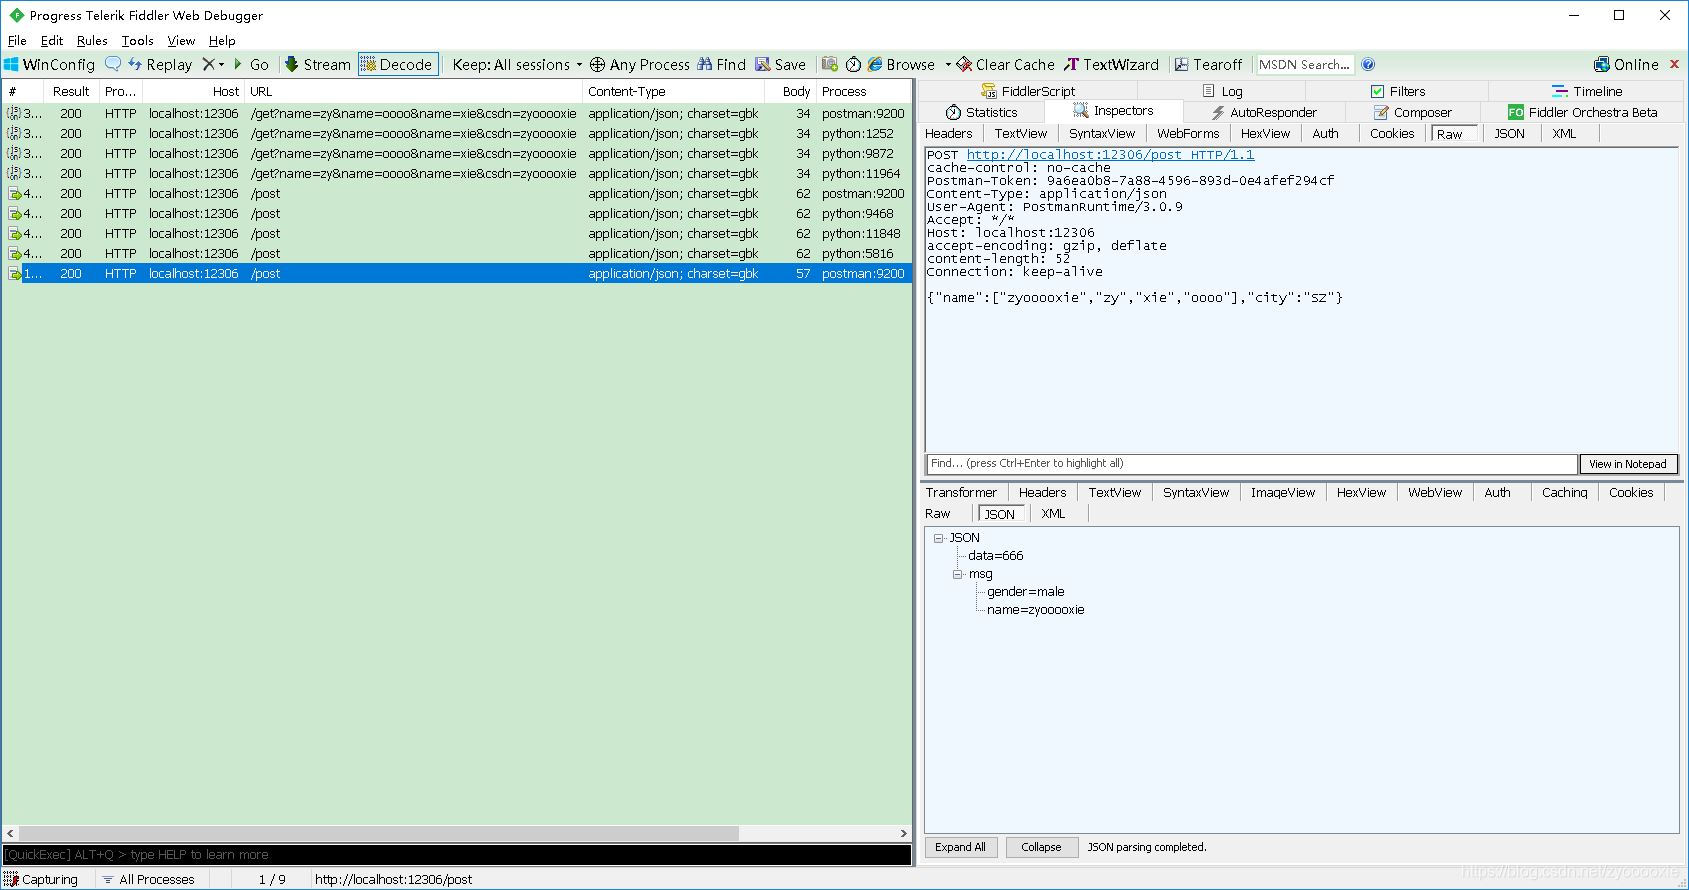Click the session list horizontal scrollbar
Screen dimensions: 1689x890
[378, 833]
